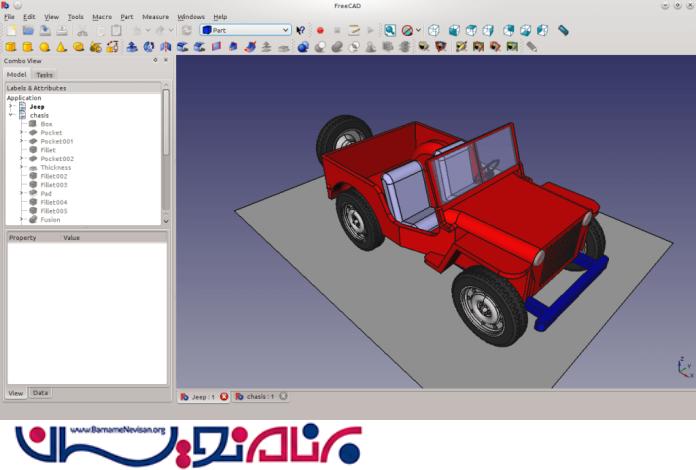Click the Fit All zoom icon
Viewport: 696px width, 470px height.
[x=390, y=31]
